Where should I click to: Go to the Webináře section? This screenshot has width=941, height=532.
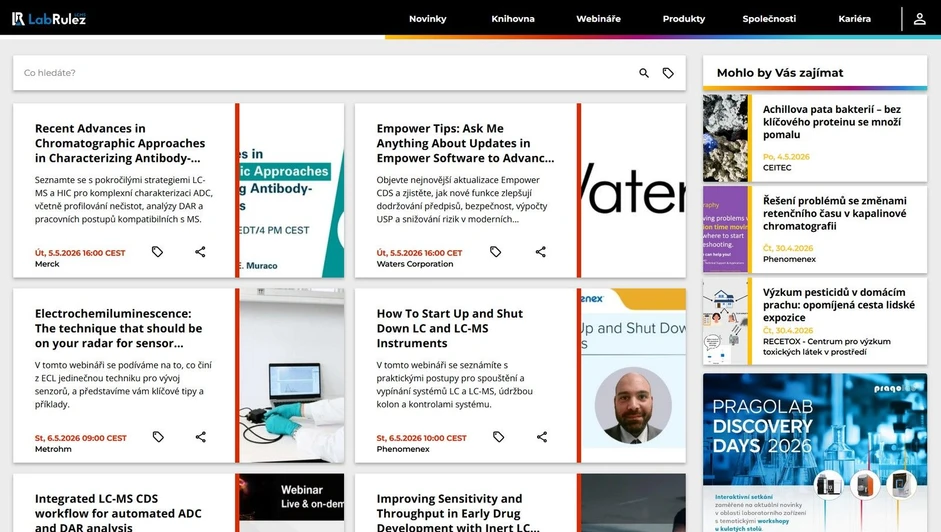point(599,19)
